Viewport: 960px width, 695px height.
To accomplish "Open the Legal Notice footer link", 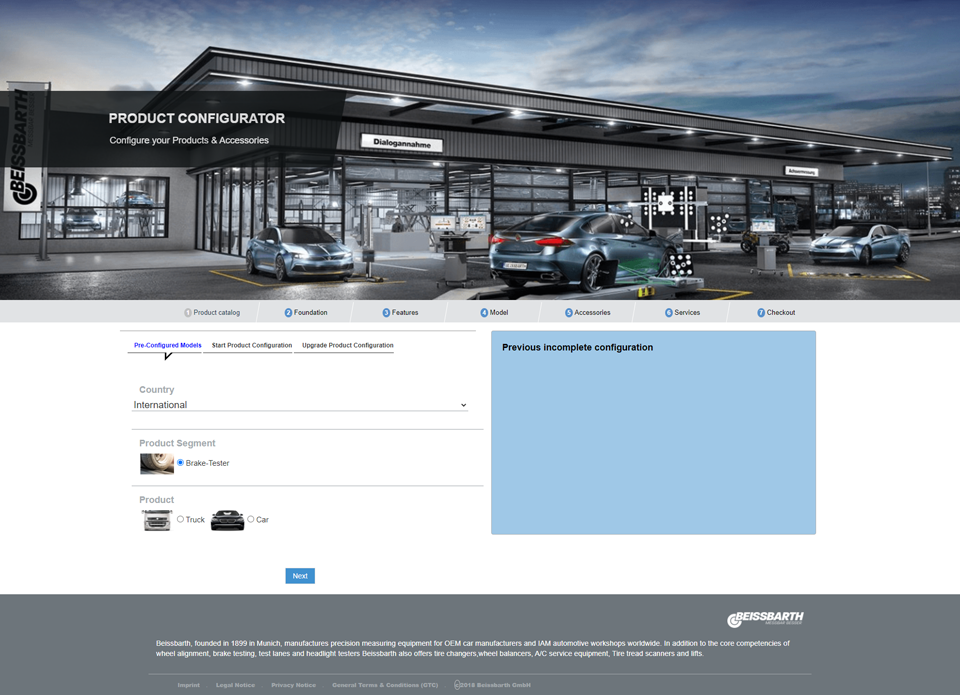I will tap(235, 685).
